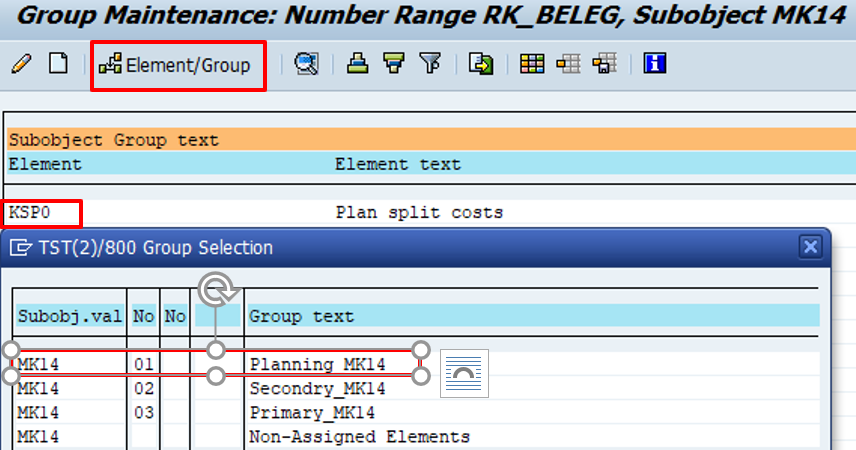Image resolution: width=856 pixels, height=450 pixels.
Task: Click the colored grid layout icon
Action: (532, 65)
